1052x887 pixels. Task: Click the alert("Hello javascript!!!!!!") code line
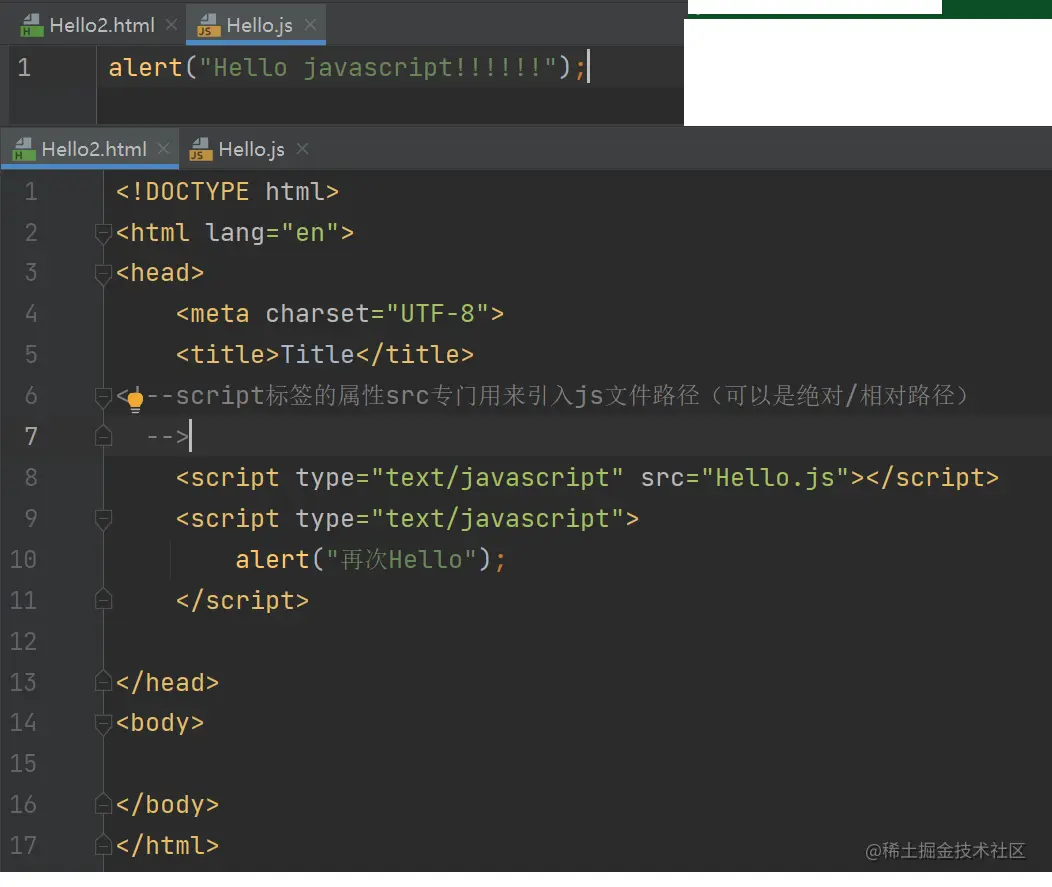[x=348, y=68]
